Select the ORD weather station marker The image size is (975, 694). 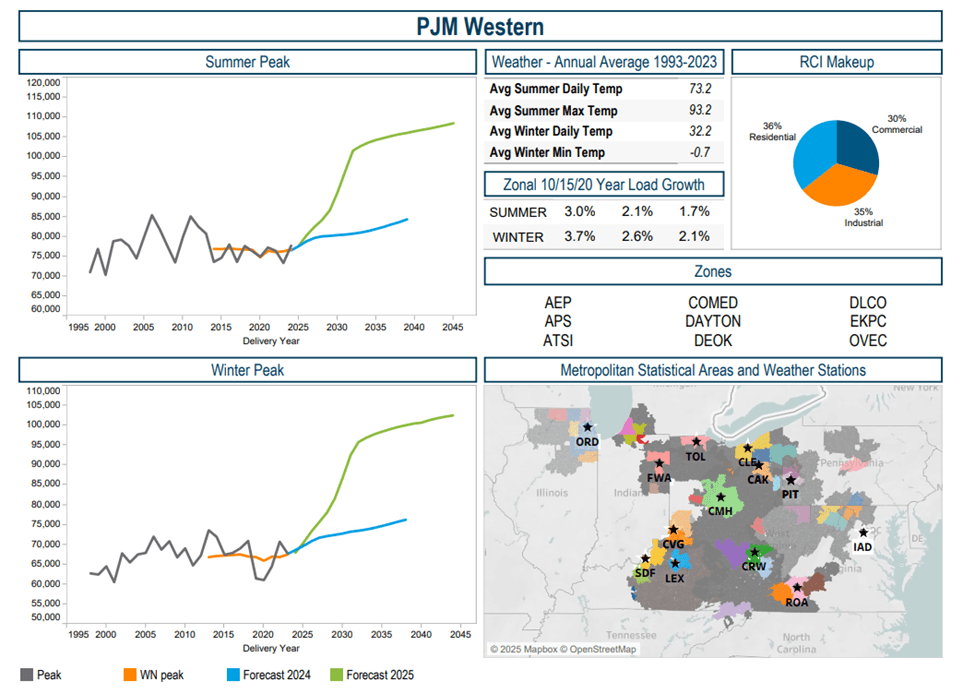(588, 426)
